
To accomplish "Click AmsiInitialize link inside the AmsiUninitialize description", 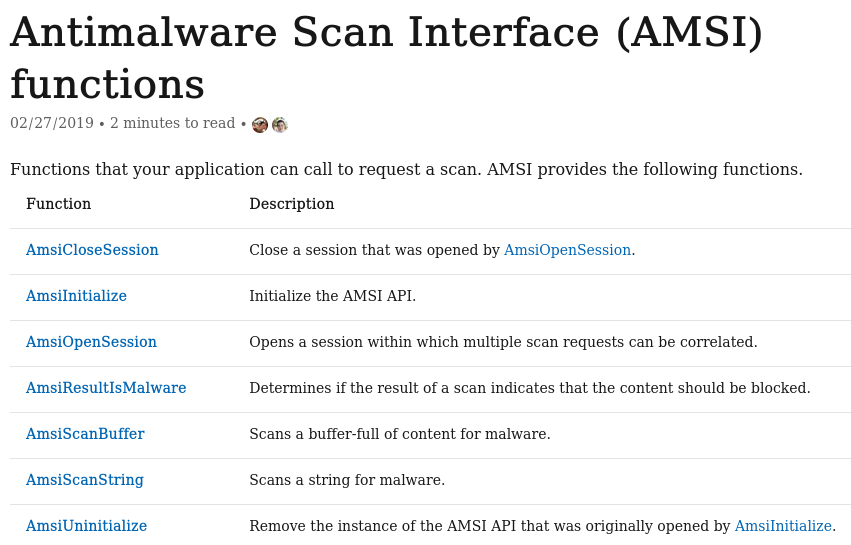I will (783, 526).
